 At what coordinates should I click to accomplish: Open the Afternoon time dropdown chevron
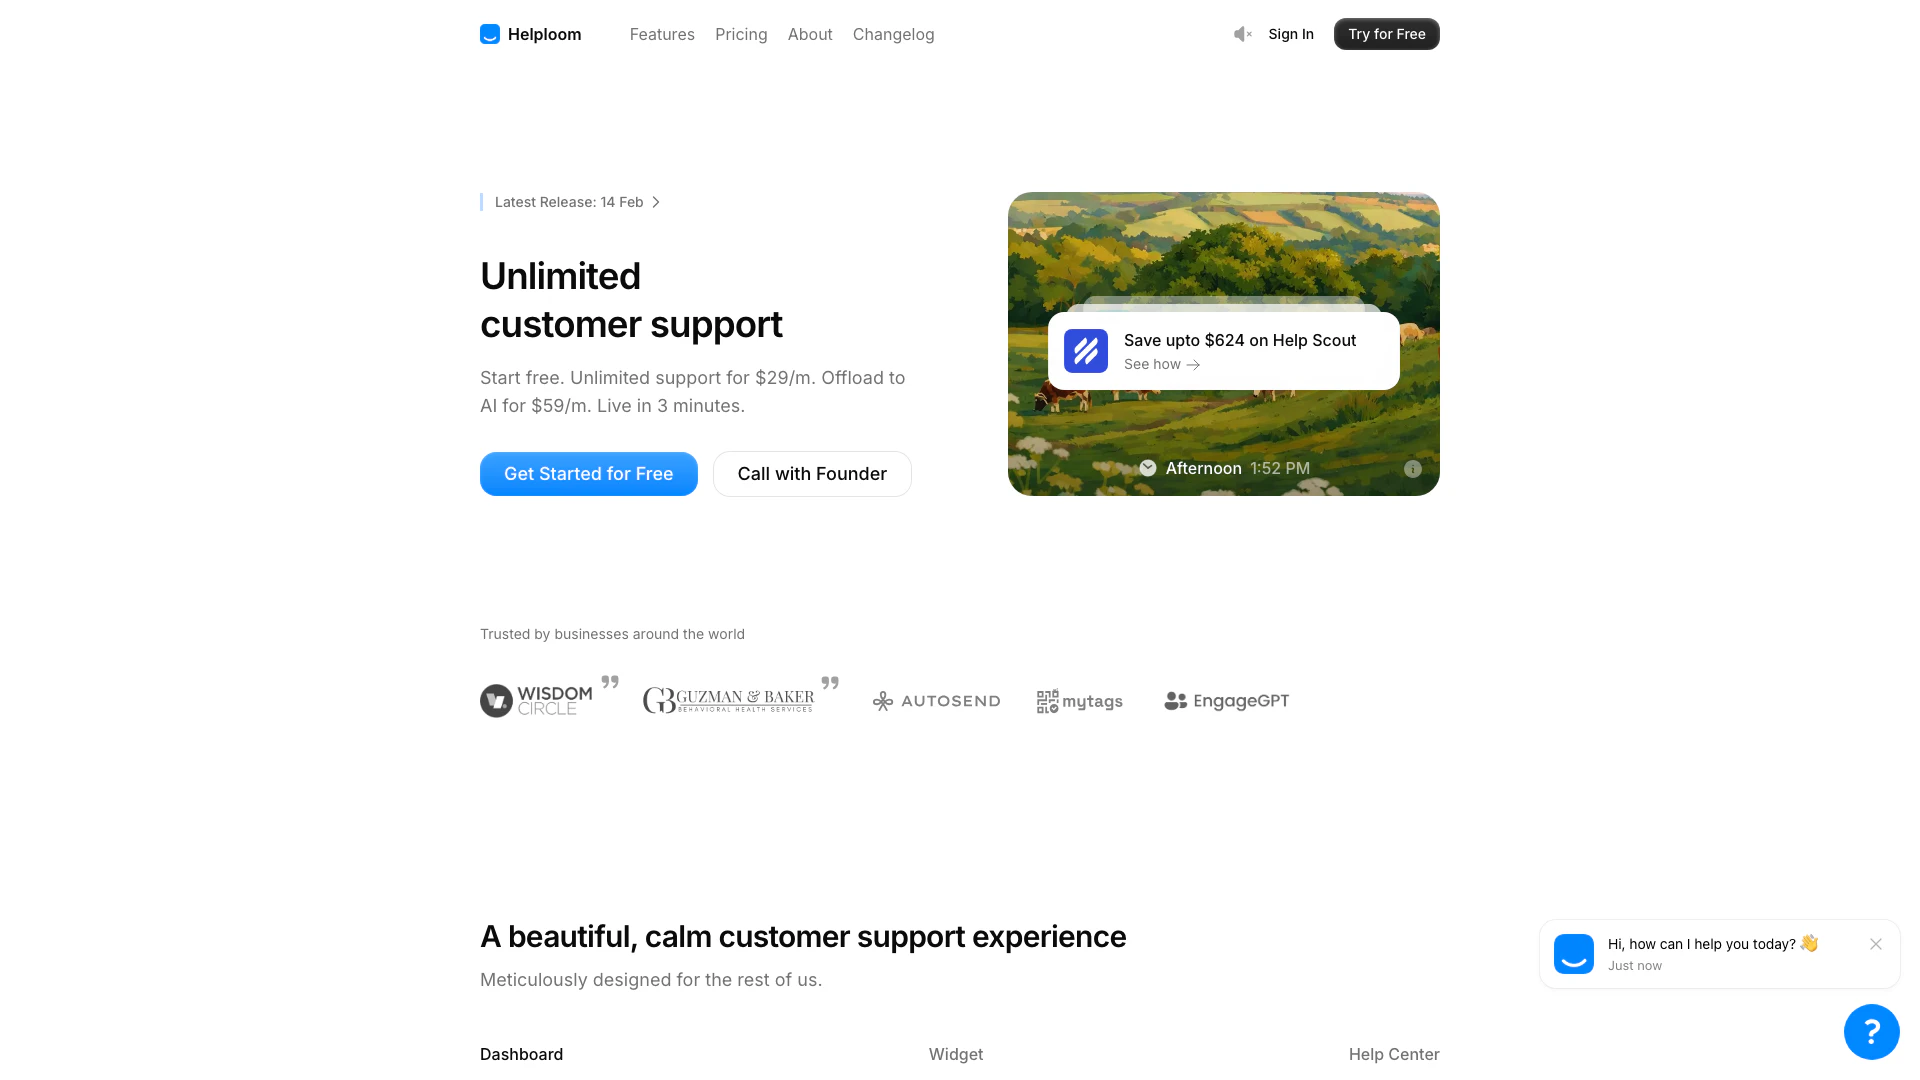click(x=1148, y=468)
